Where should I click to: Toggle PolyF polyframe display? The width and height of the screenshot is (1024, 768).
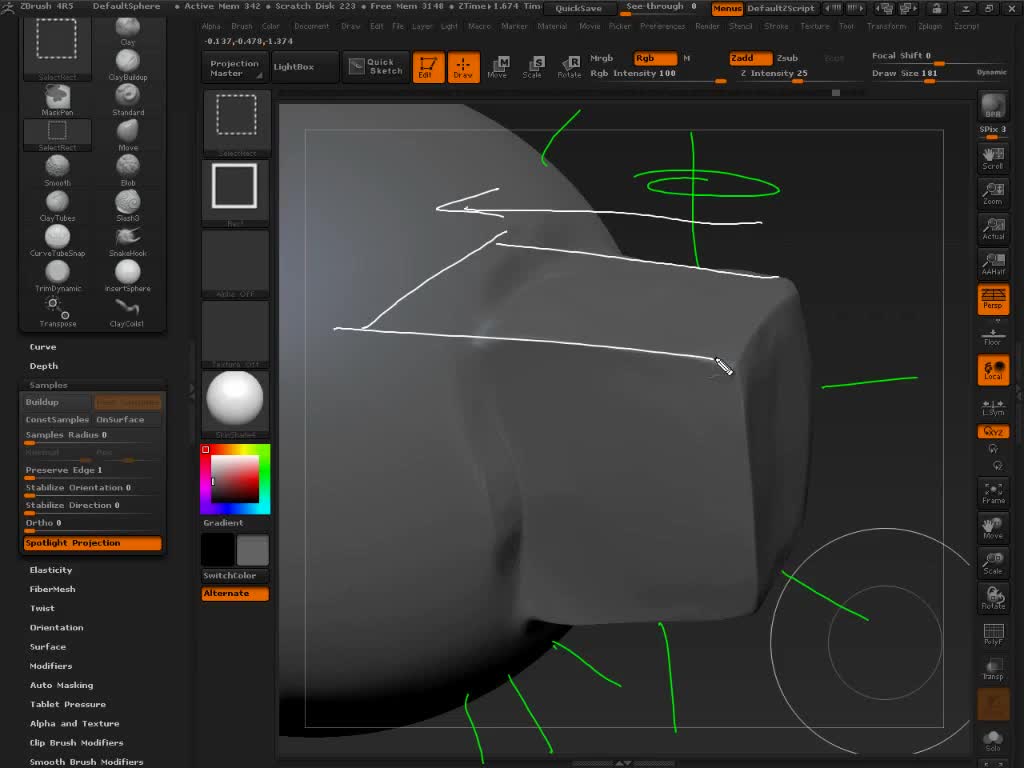[x=993, y=633]
